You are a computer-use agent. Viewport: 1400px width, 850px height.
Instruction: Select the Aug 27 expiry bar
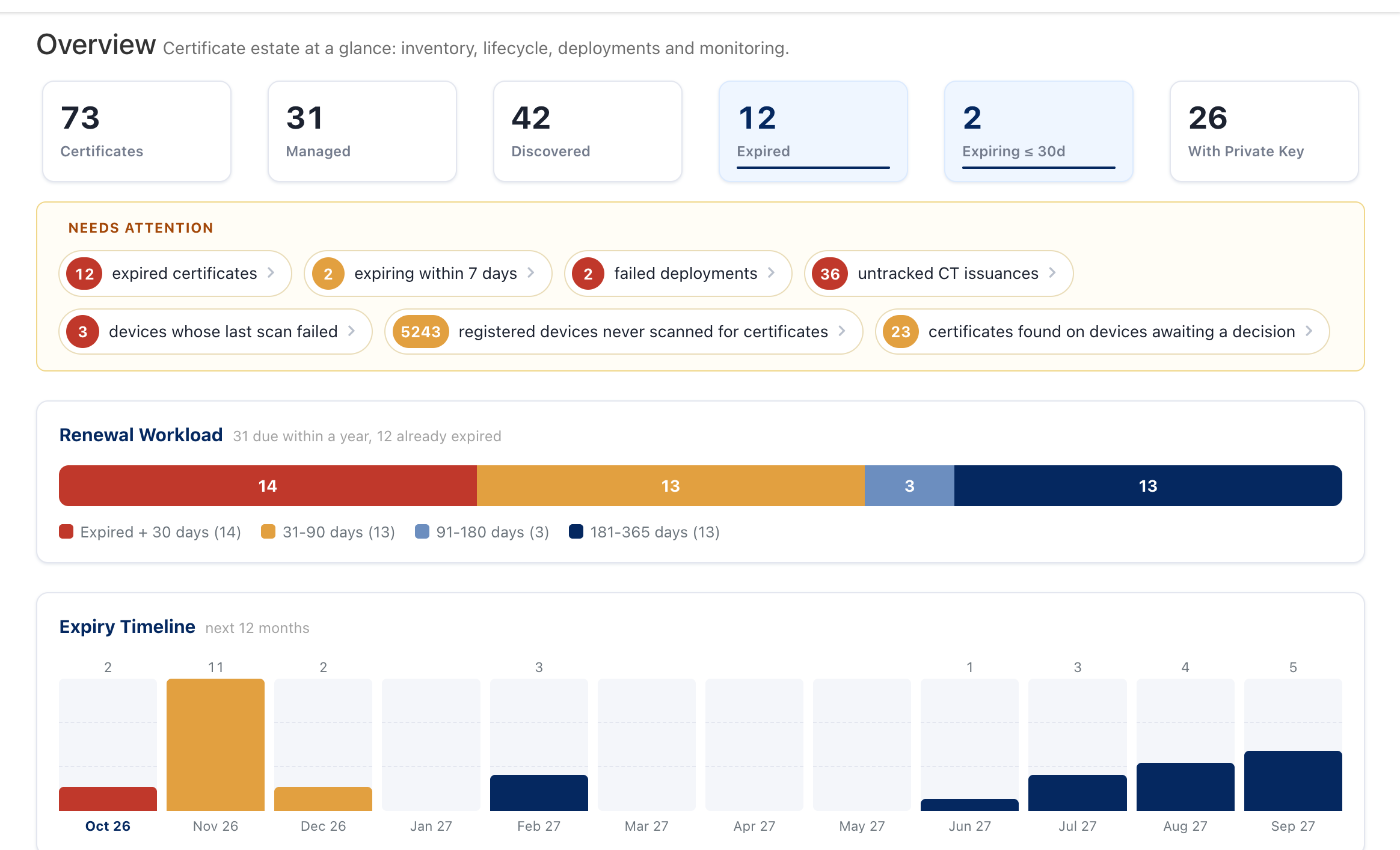(1186, 787)
